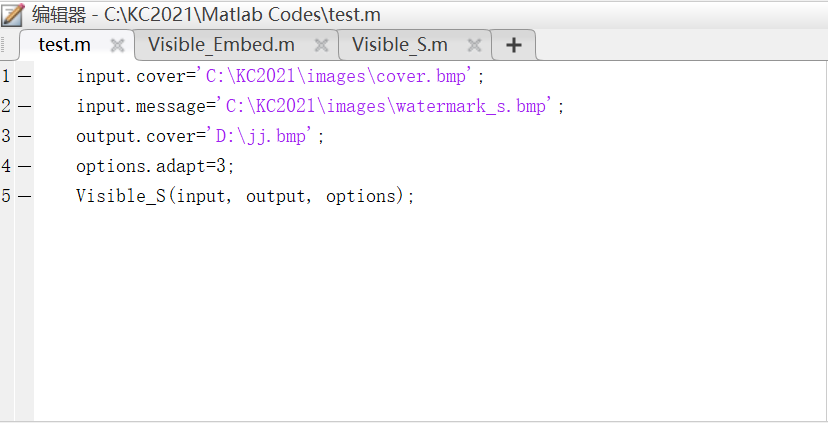This screenshot has width=828, height=423.
Task: Close the Visible_Embed.m tab
Action: (321, 45)
